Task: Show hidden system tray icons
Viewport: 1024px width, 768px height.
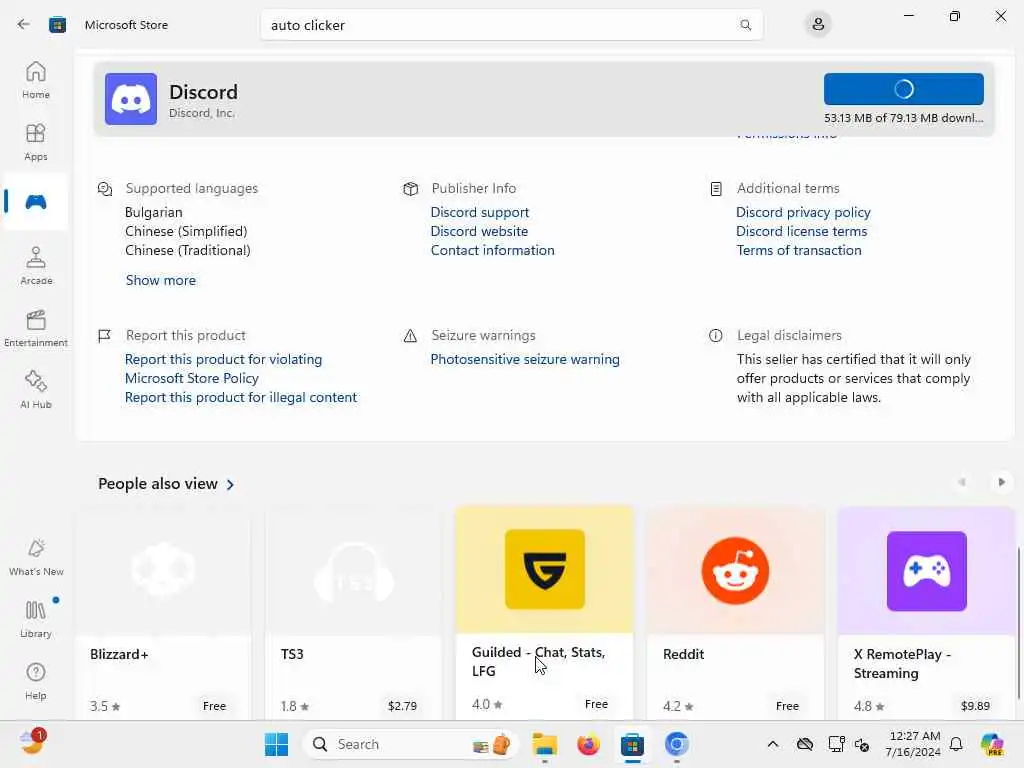Action: click(773, 744)
